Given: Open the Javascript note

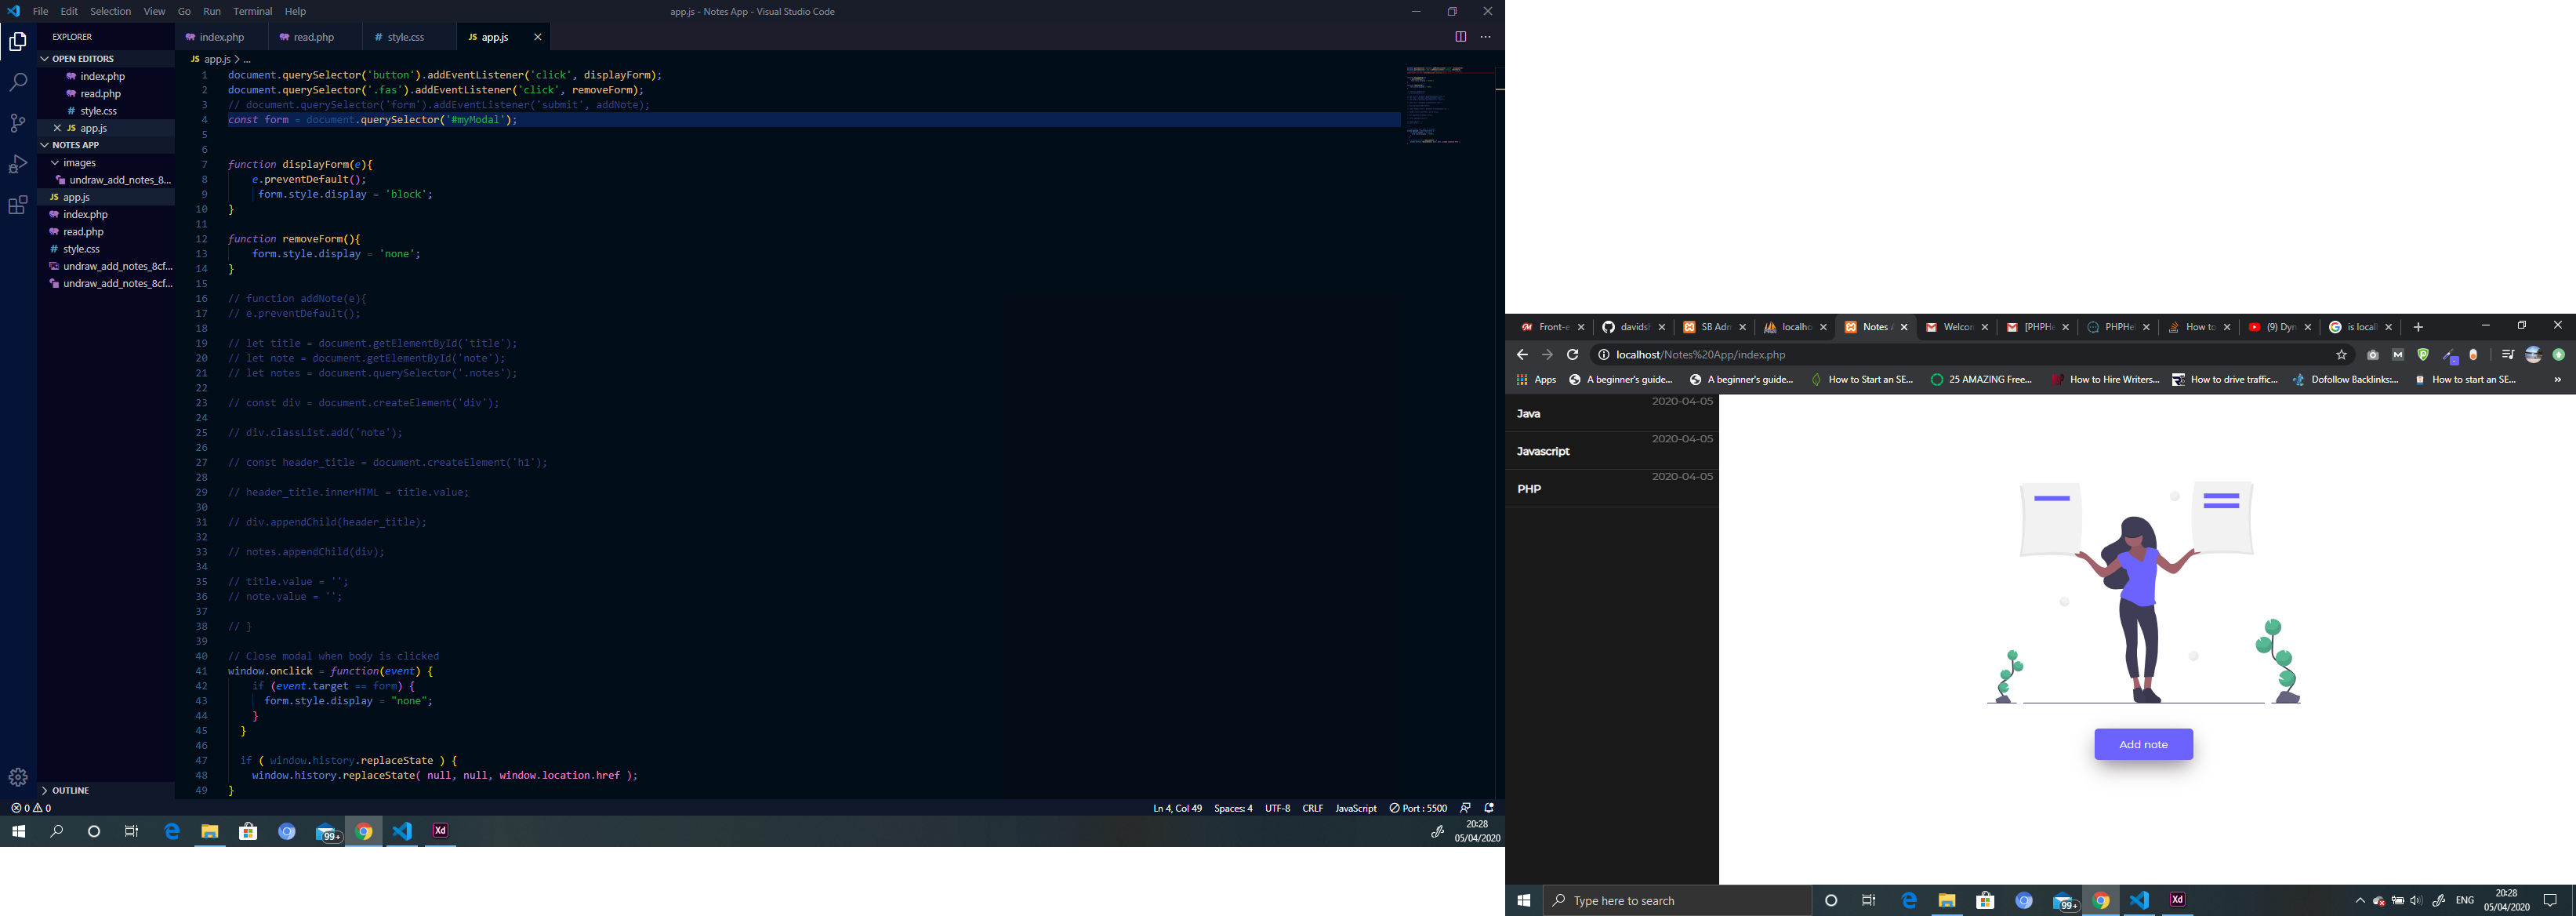Looking at the screenshot, I should tap(1611, 452).
